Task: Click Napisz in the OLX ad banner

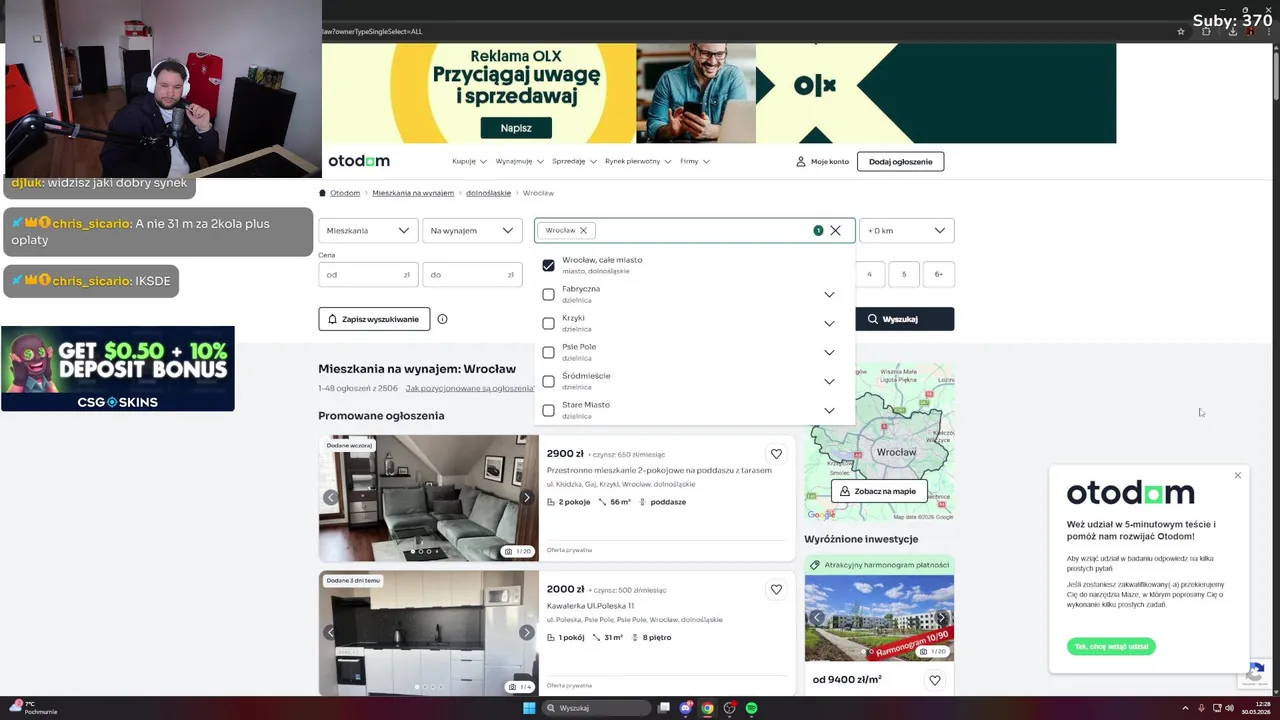Action: pos(516,128)
